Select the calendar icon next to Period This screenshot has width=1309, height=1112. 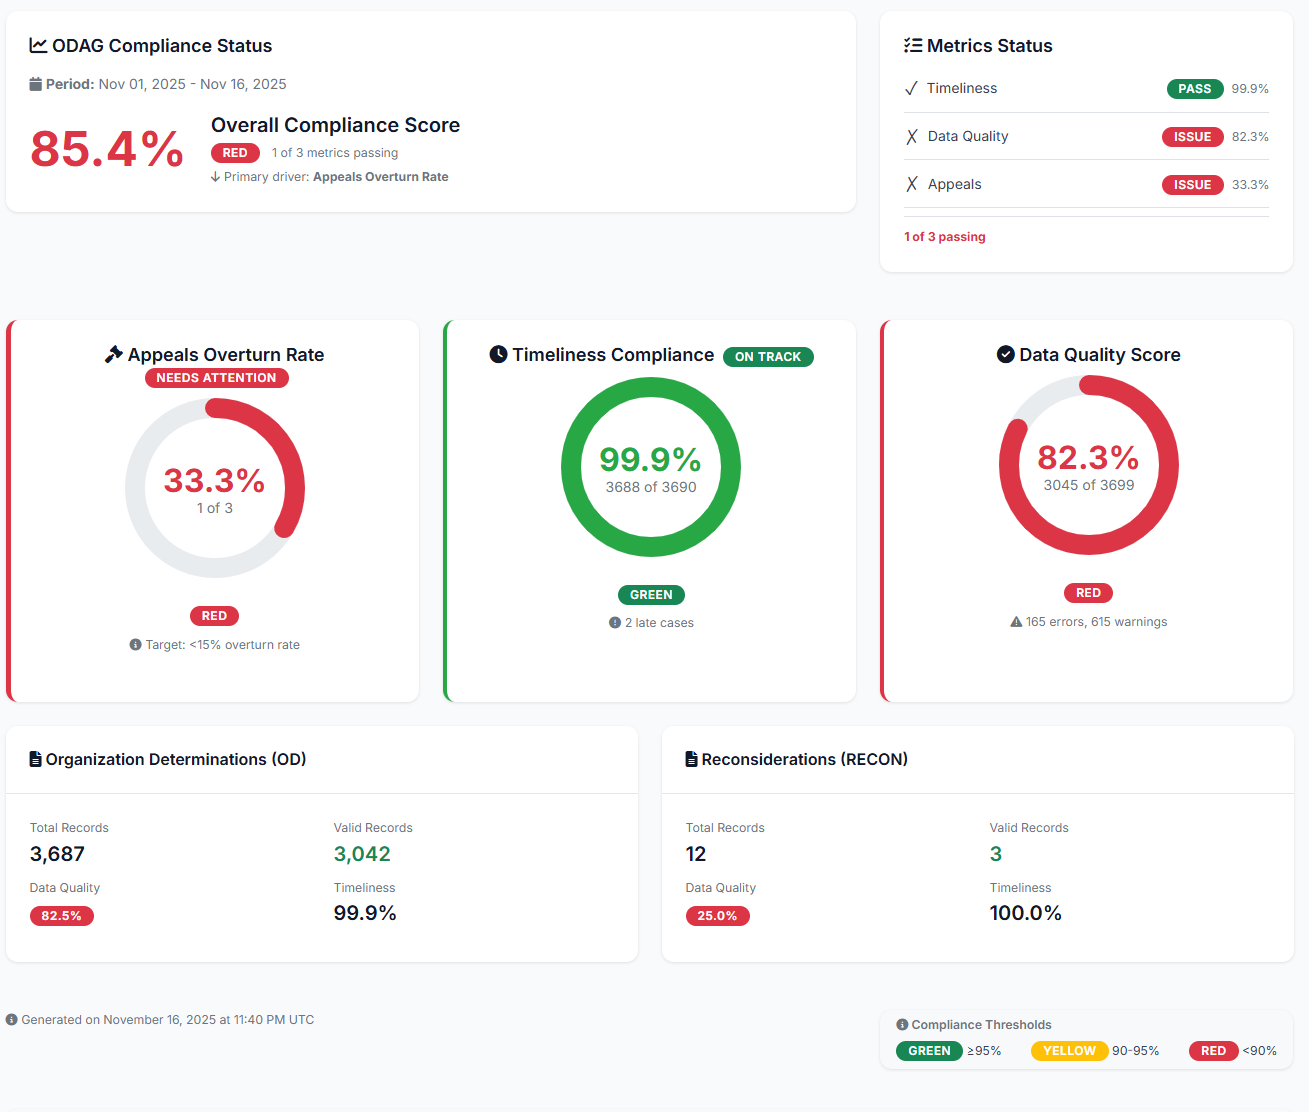34,83
